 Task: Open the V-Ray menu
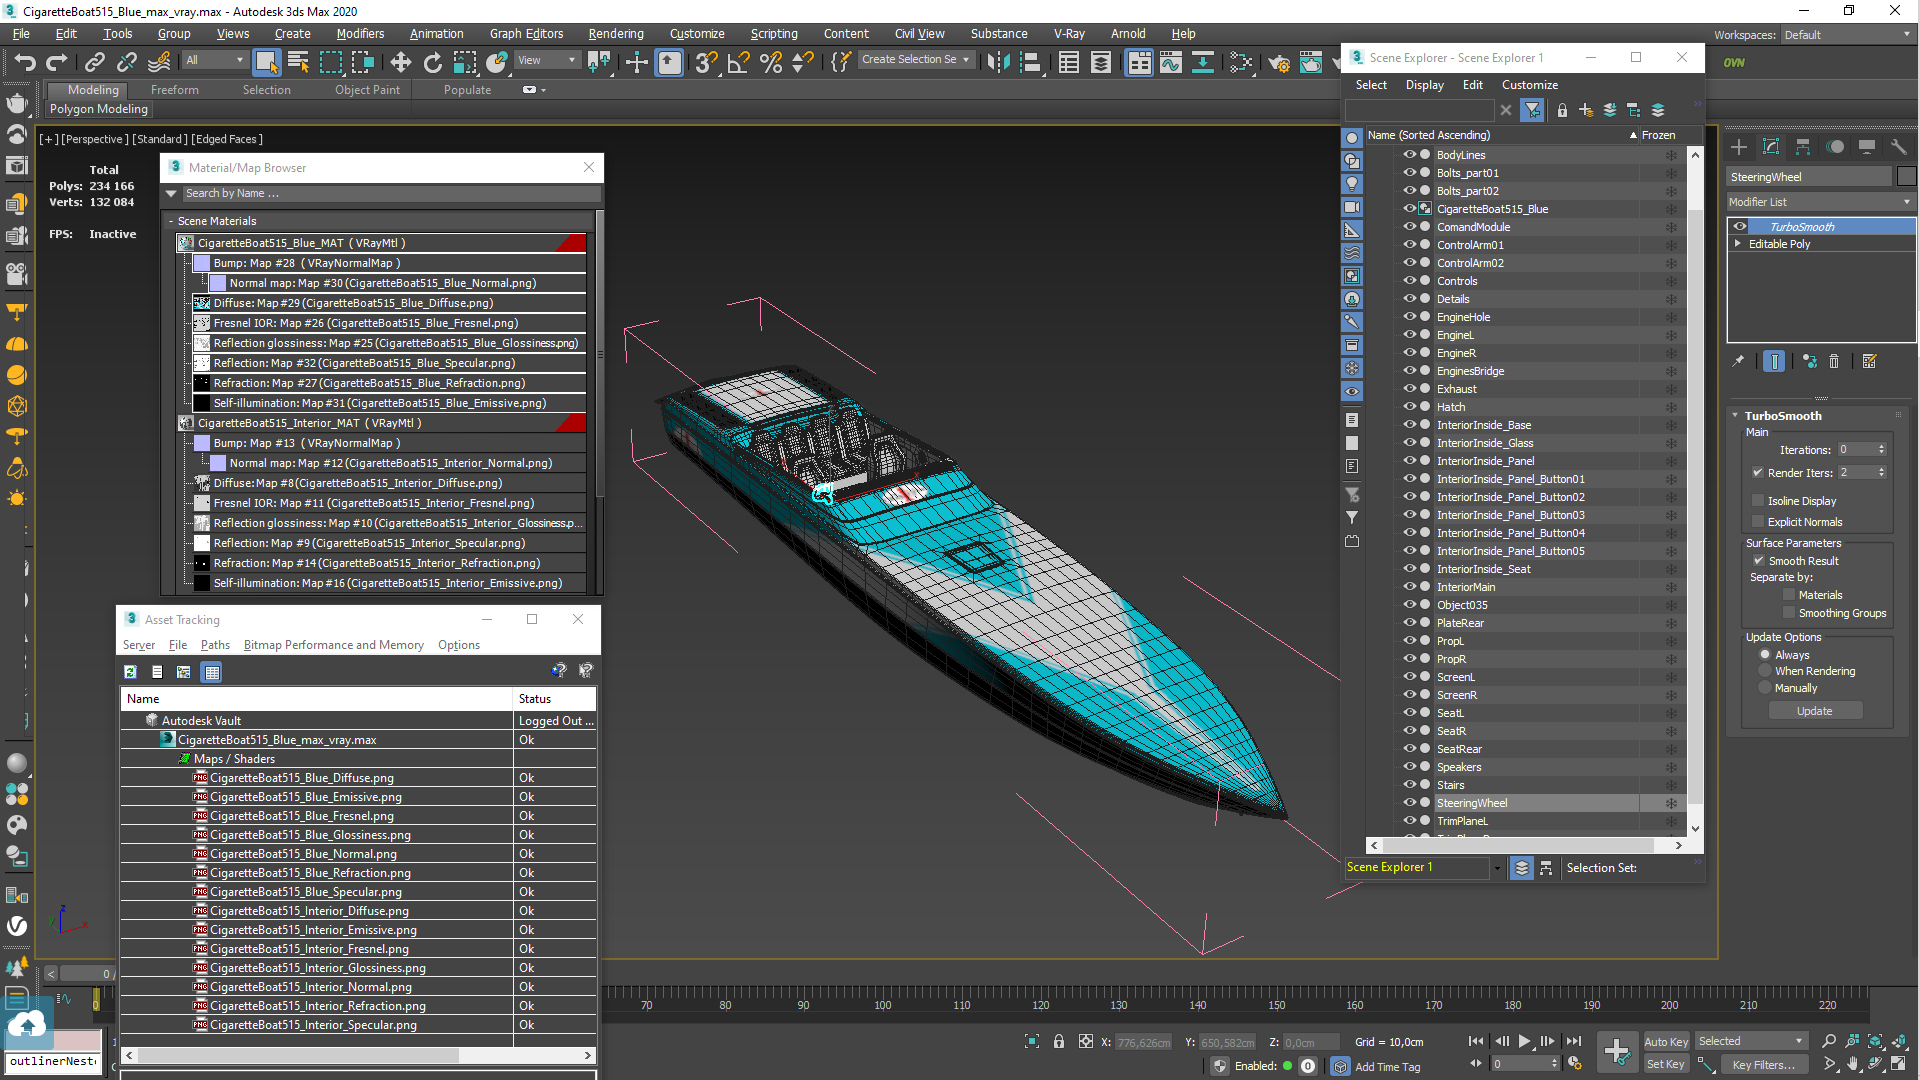pos(1069,34)
